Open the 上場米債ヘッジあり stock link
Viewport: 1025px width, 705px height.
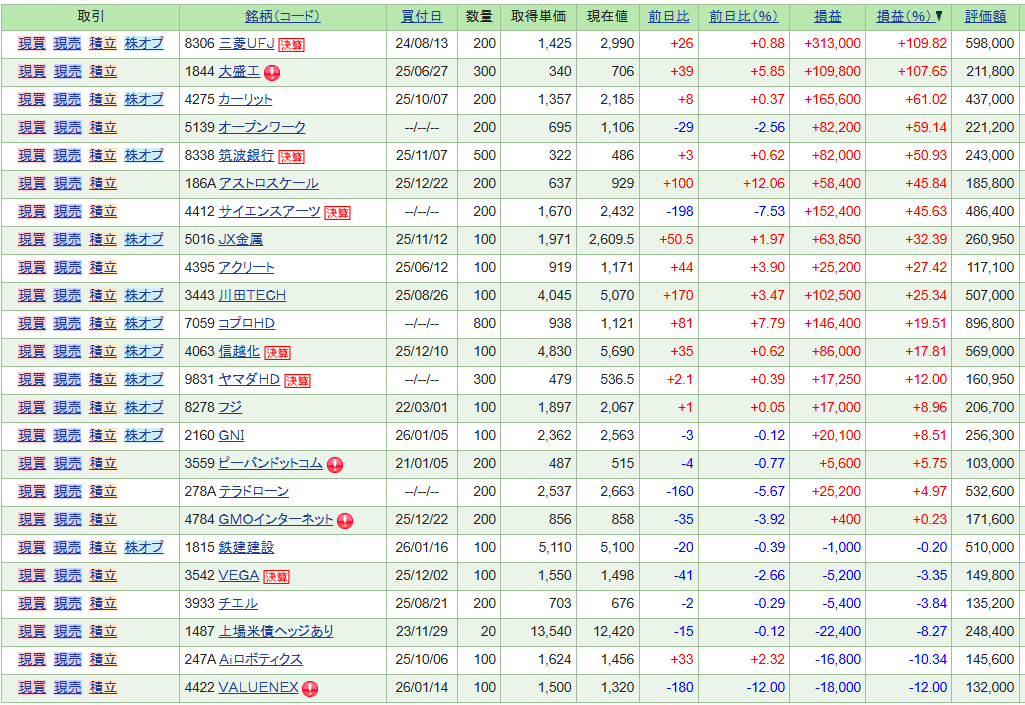[276, 632]
